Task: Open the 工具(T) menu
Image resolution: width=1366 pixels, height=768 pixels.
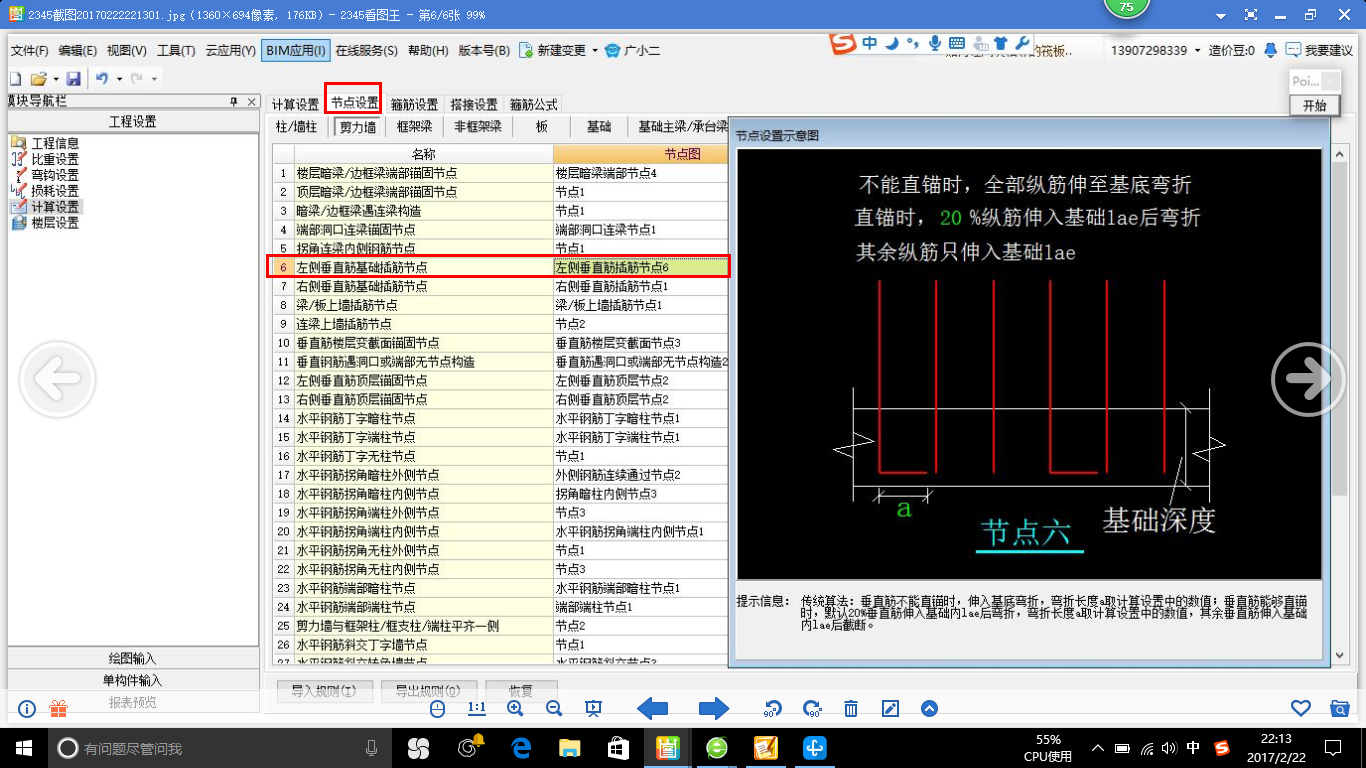Action: 176,51
